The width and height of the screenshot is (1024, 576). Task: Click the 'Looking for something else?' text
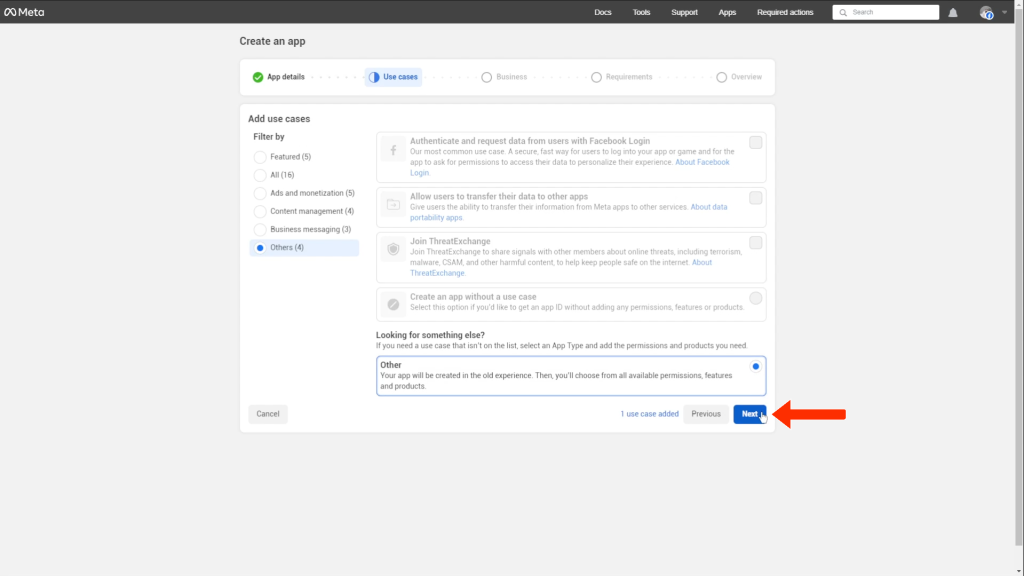coord(430,335)
